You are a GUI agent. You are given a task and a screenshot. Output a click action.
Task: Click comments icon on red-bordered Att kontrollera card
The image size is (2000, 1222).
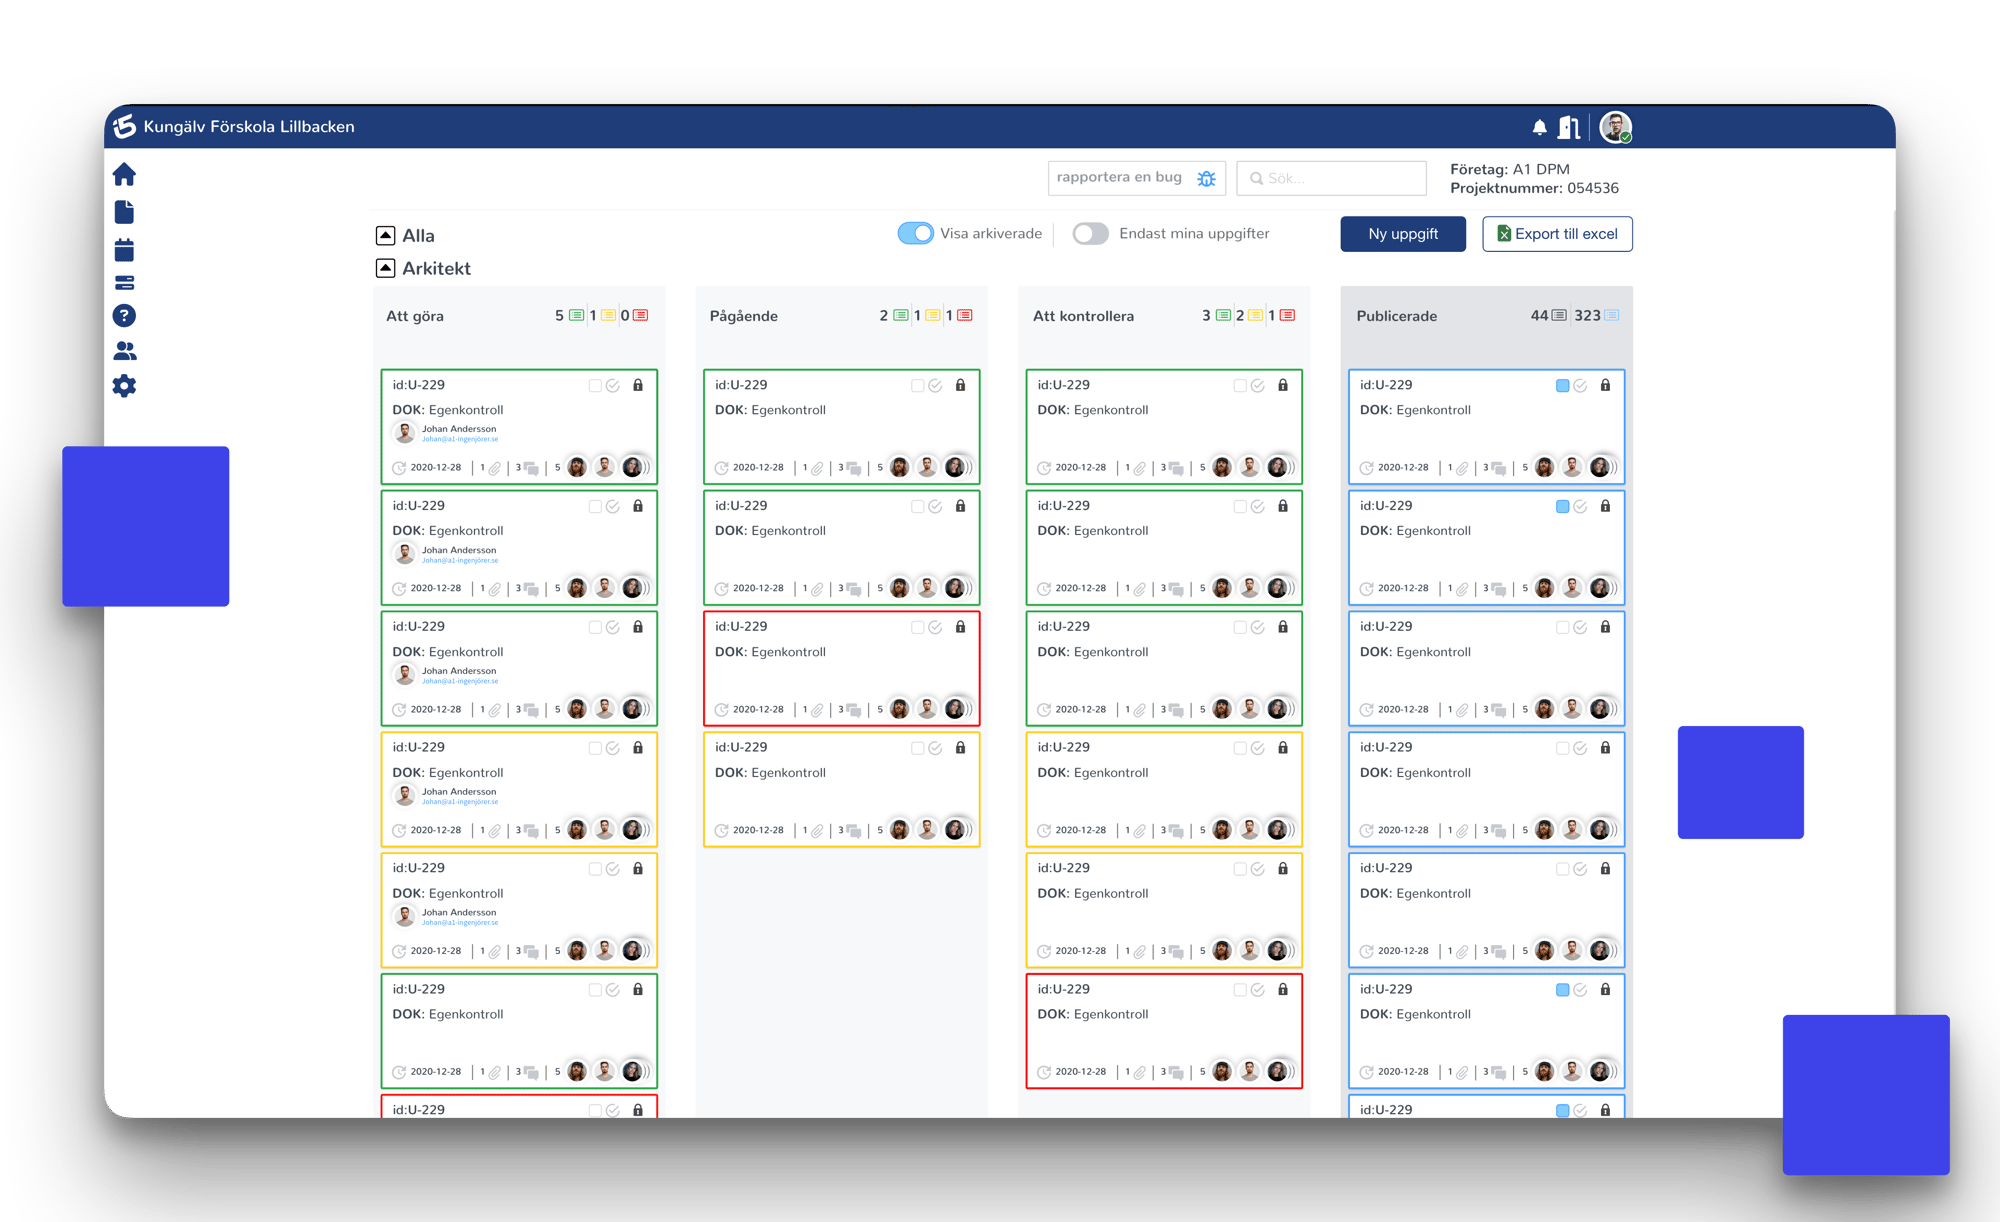1177,1073
